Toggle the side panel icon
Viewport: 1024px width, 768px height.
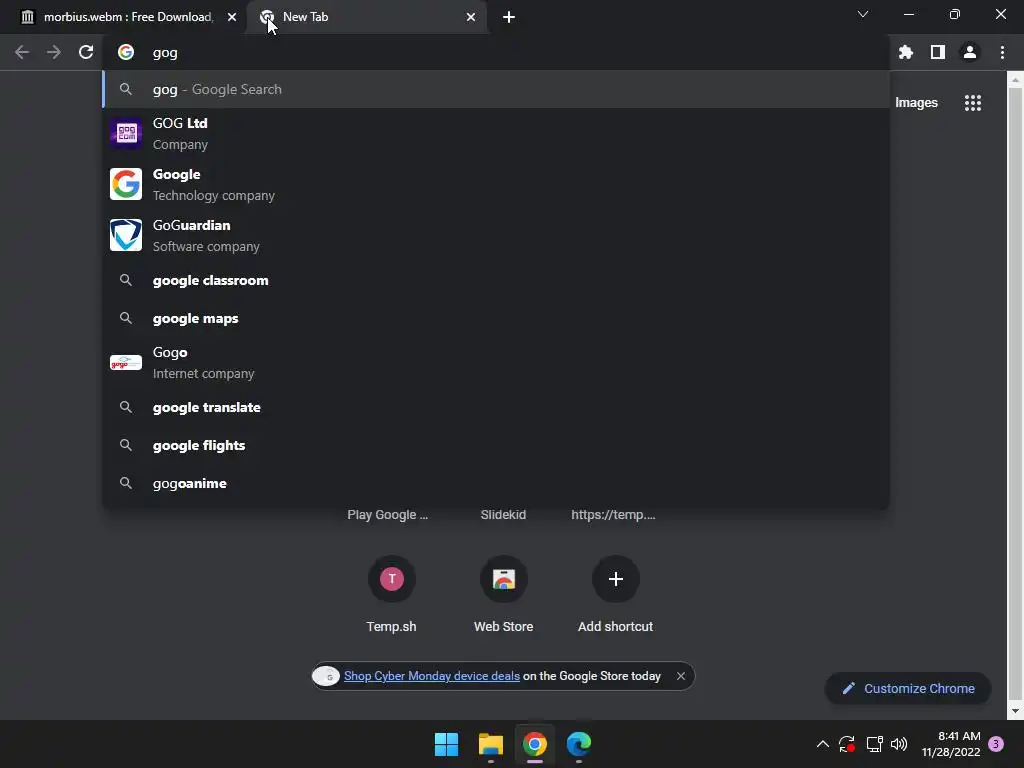pyautogui.click(x=938, y=52)
